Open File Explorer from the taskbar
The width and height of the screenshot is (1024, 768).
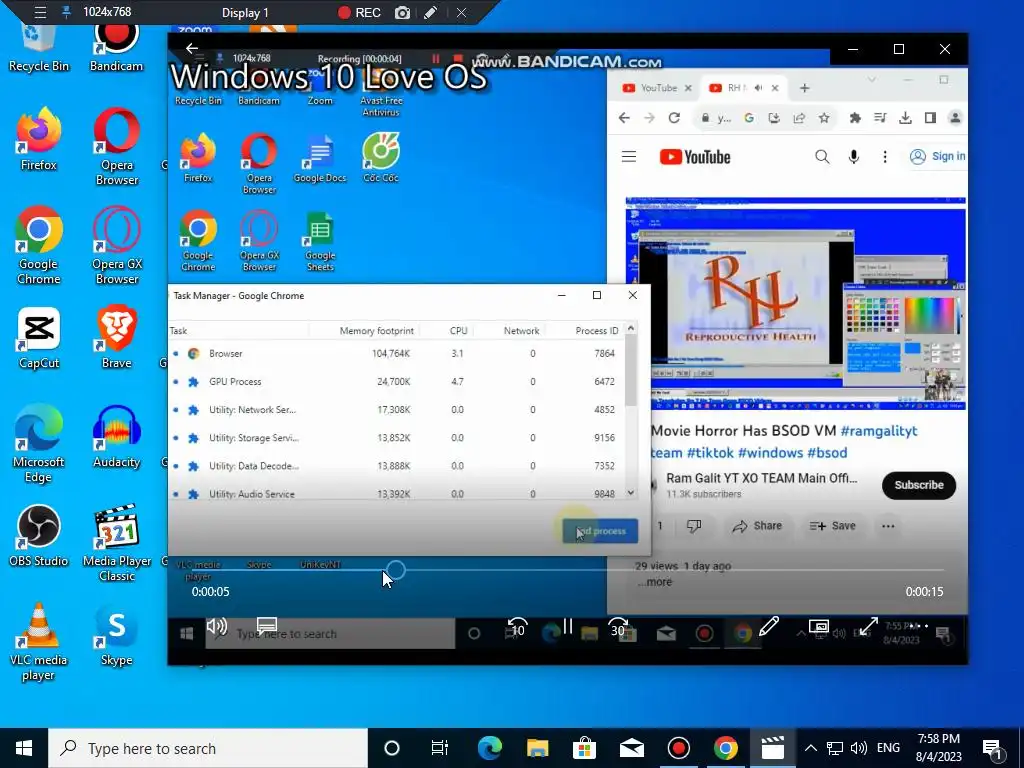coord(537,748)
